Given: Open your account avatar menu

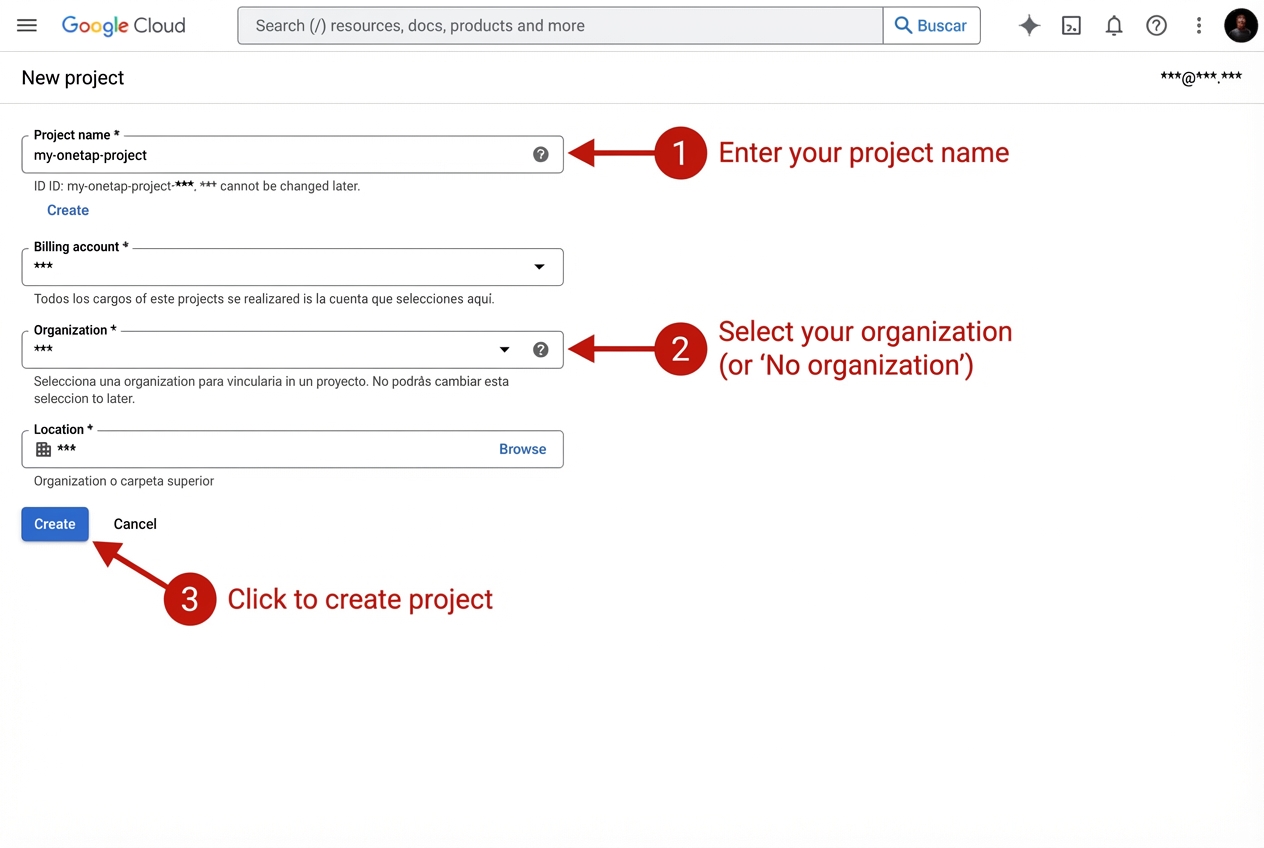Looking at the screenshot, I should click(1241, 25).
